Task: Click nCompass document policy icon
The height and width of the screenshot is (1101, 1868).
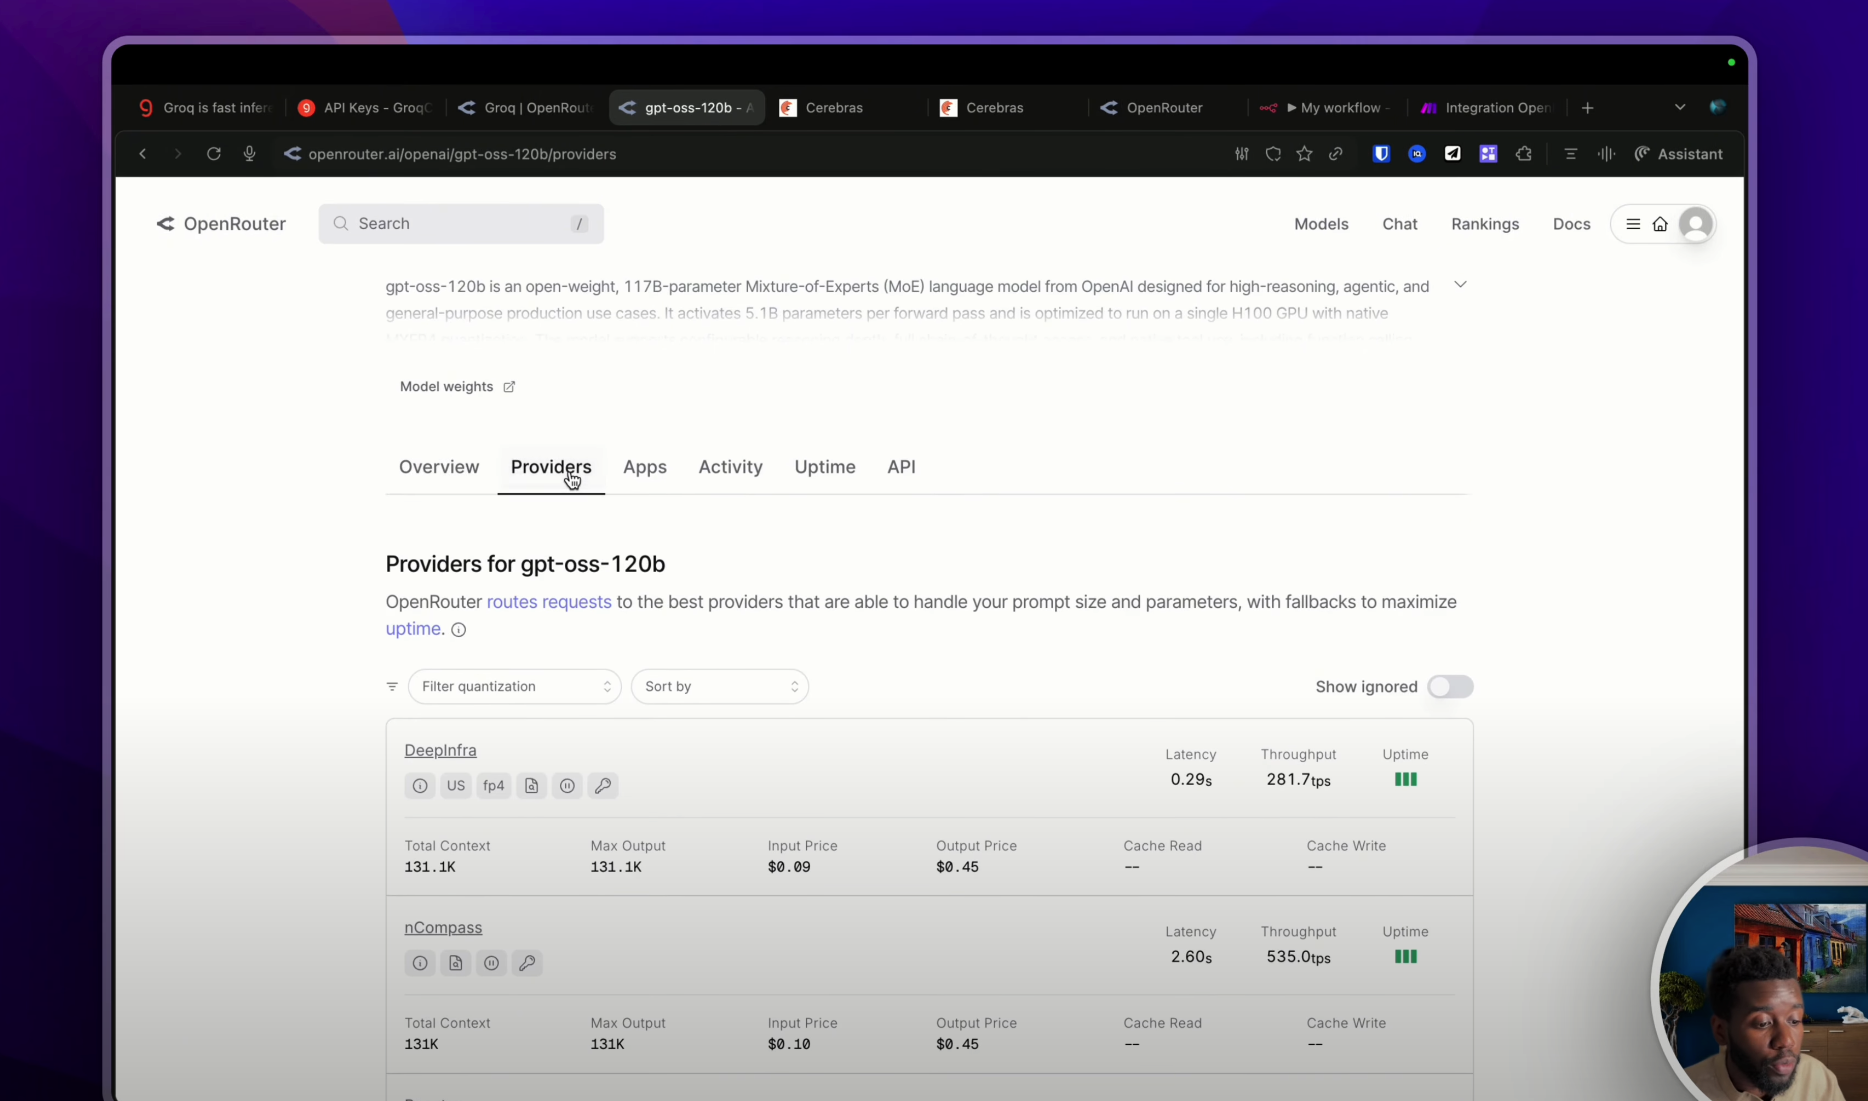Action: [456, 963]
